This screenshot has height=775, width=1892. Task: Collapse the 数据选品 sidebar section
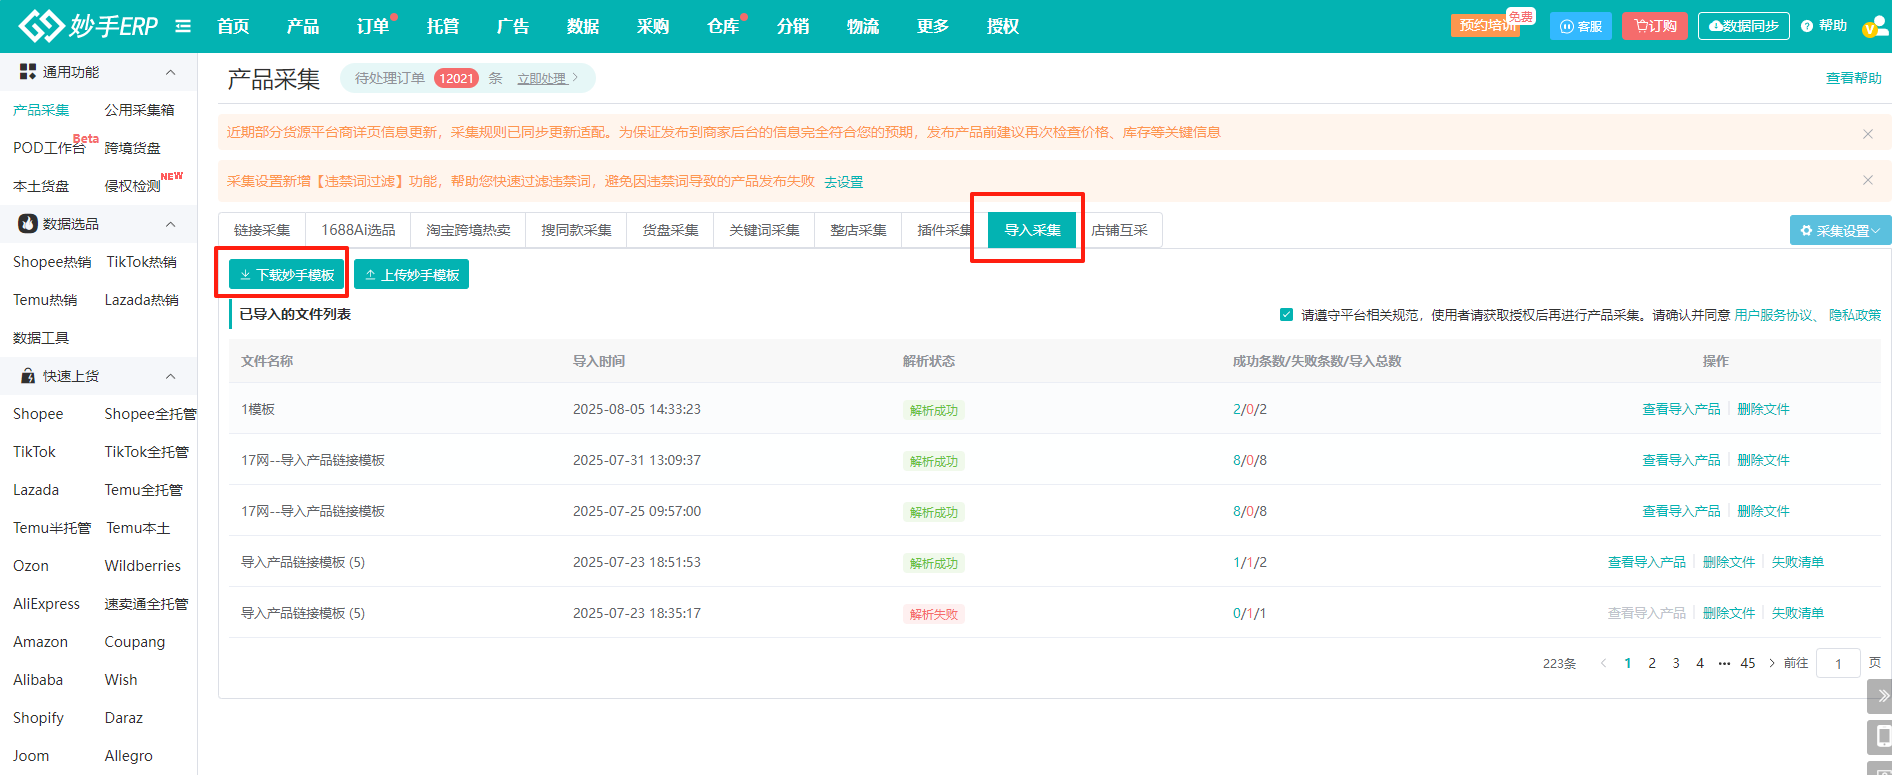pyautogui.click(x=170, y=224)
